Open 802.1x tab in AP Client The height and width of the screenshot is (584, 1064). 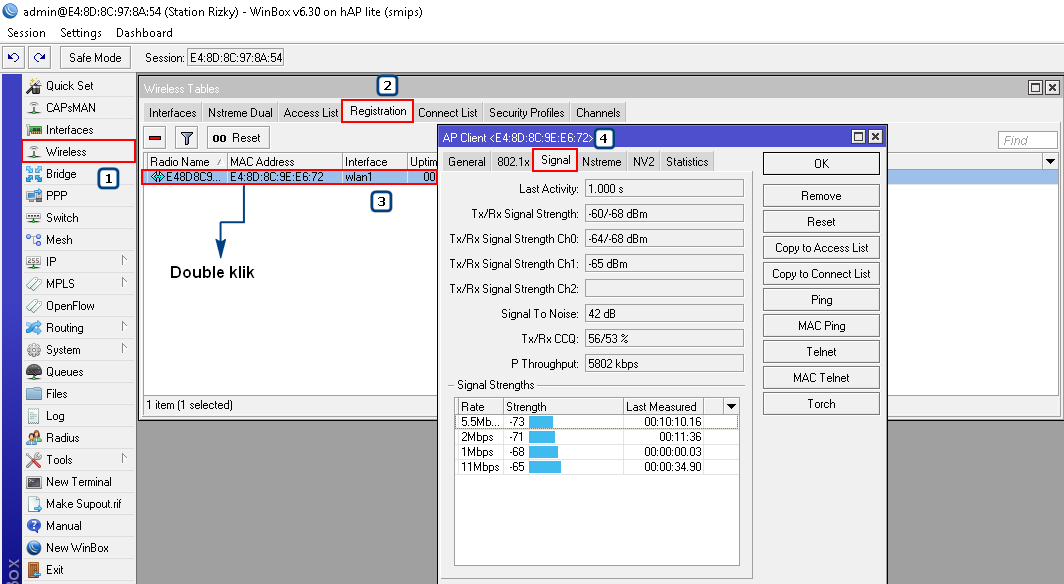click(x=513, y=161)
